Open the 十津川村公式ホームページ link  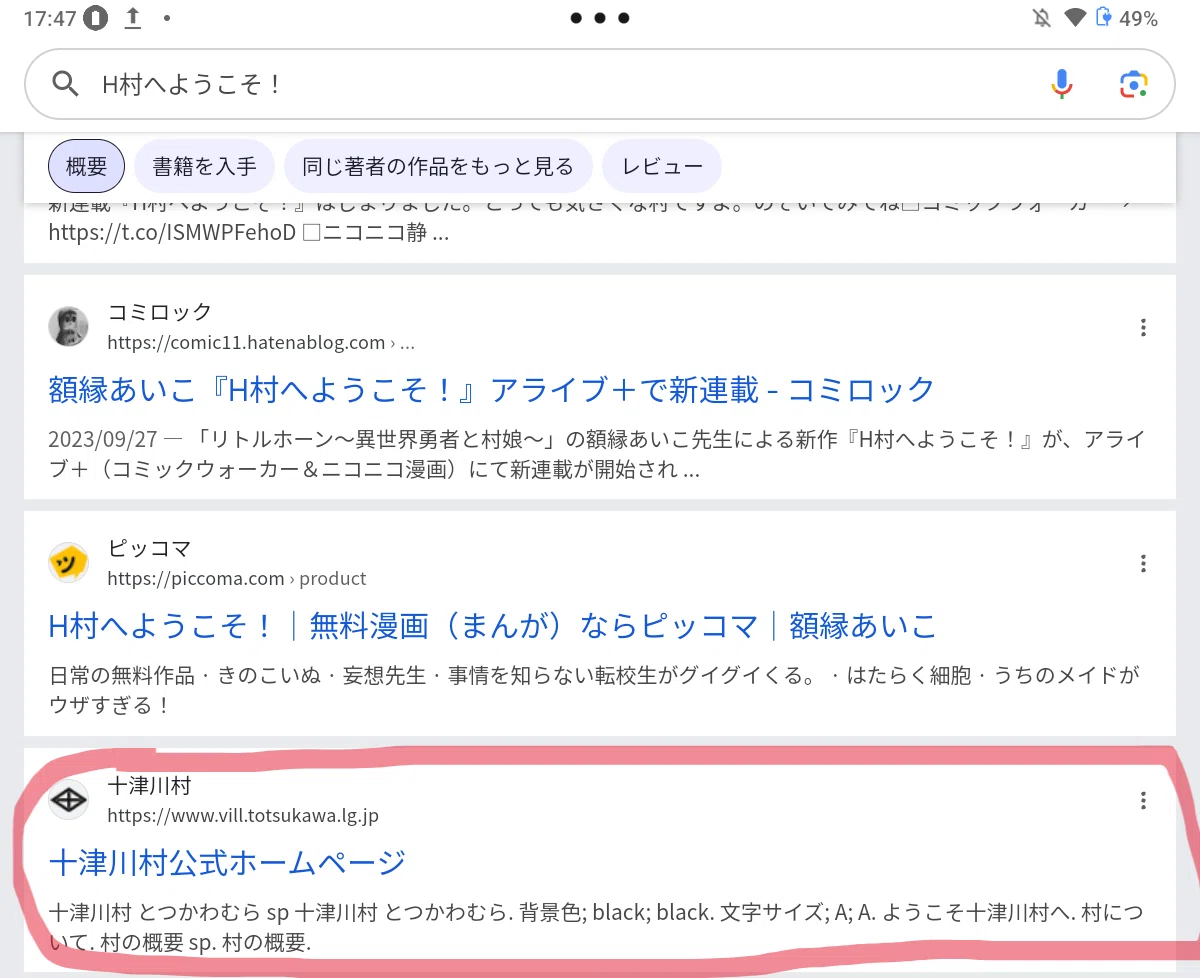pos(227,862)
